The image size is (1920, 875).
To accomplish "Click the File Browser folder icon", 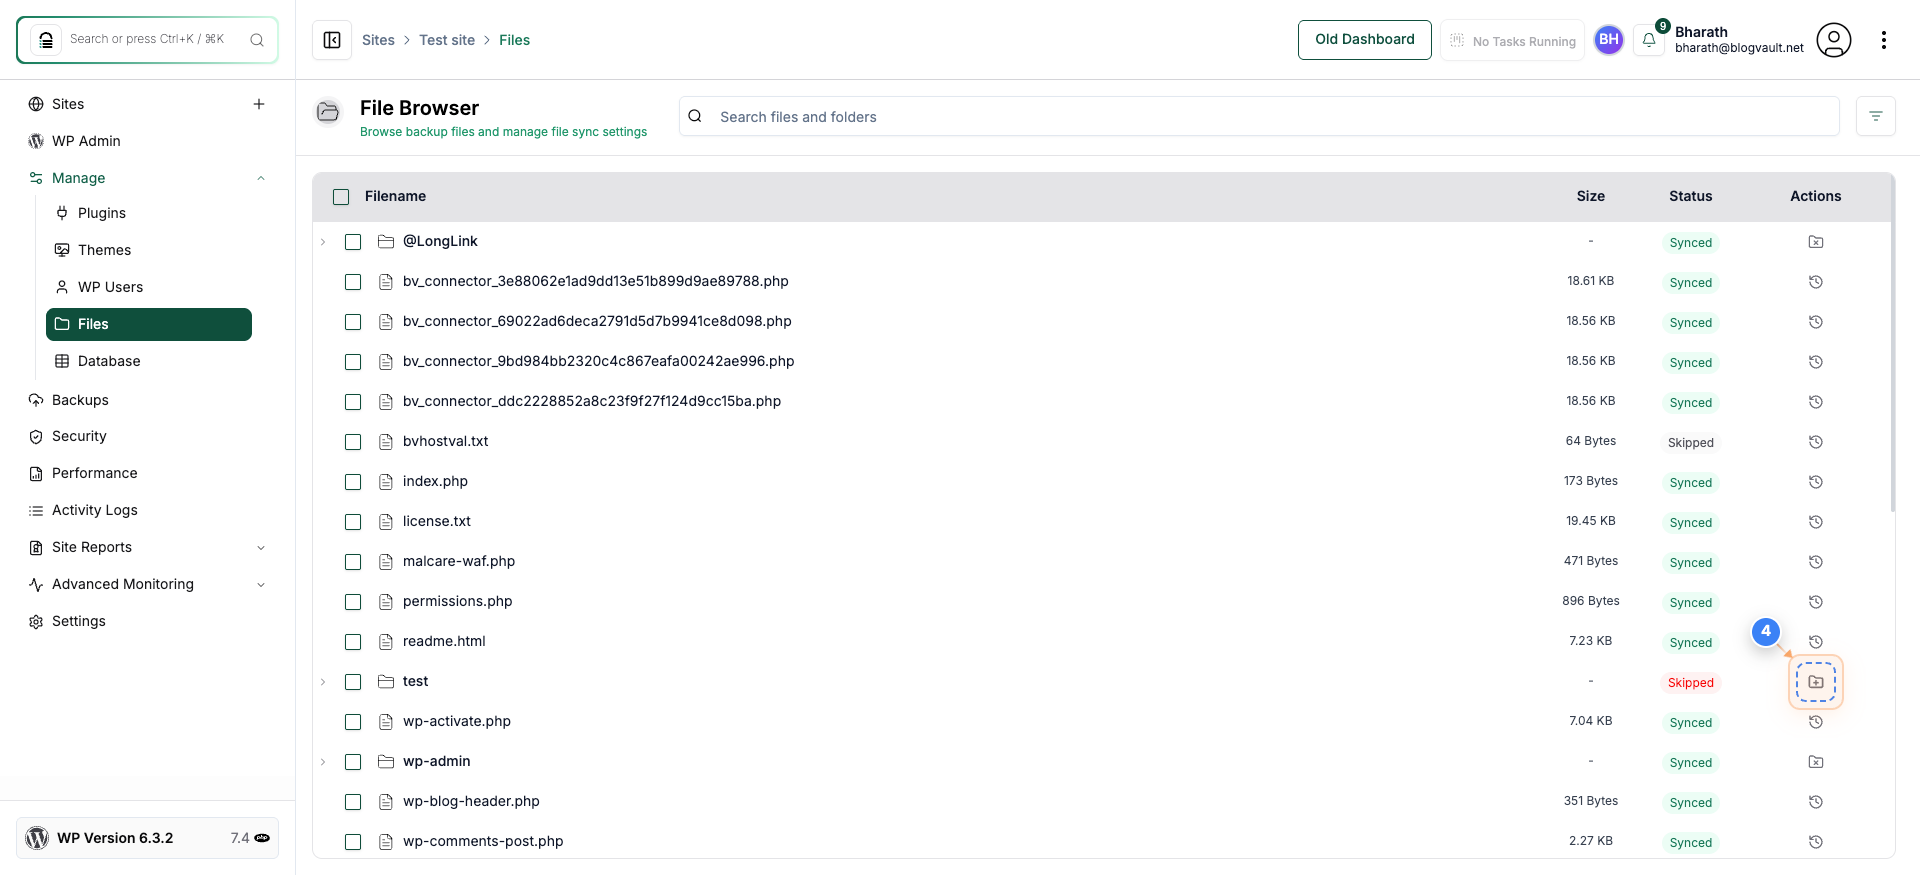I will tap(328, 112).
